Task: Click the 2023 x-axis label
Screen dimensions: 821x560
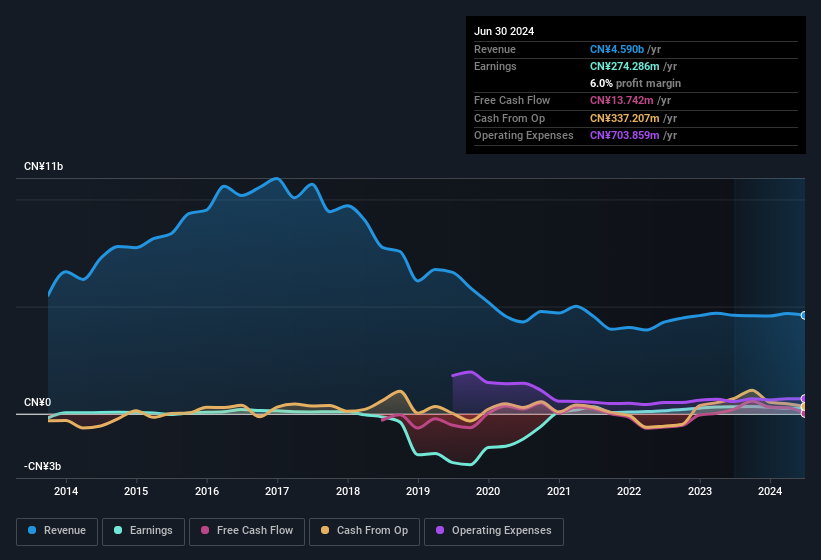Action: [x=700, y=491]
